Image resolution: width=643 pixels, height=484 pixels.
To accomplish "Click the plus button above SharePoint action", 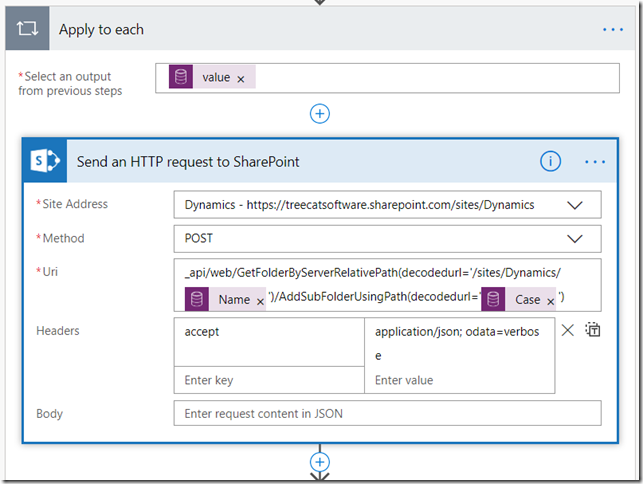I will [320, 113].
